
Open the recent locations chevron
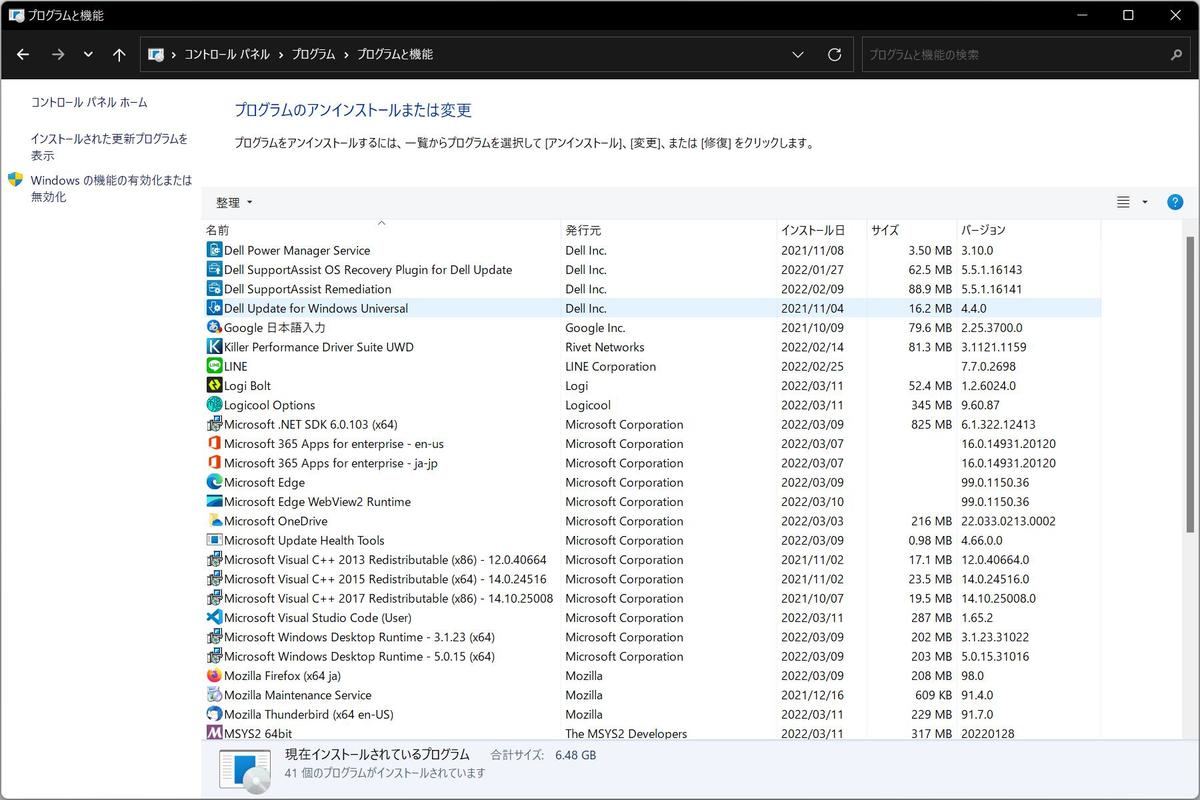click(x=89, y=55)
